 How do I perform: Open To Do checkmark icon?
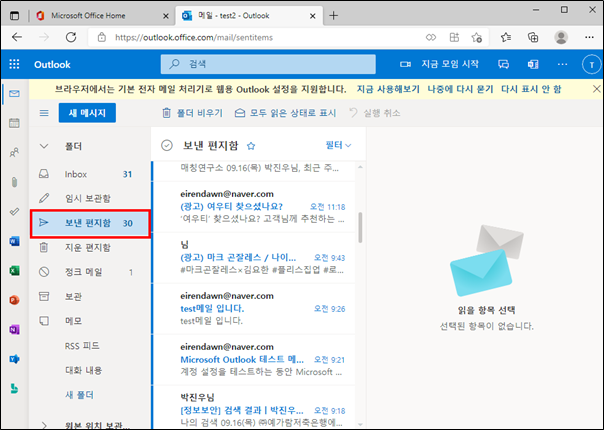14,212
